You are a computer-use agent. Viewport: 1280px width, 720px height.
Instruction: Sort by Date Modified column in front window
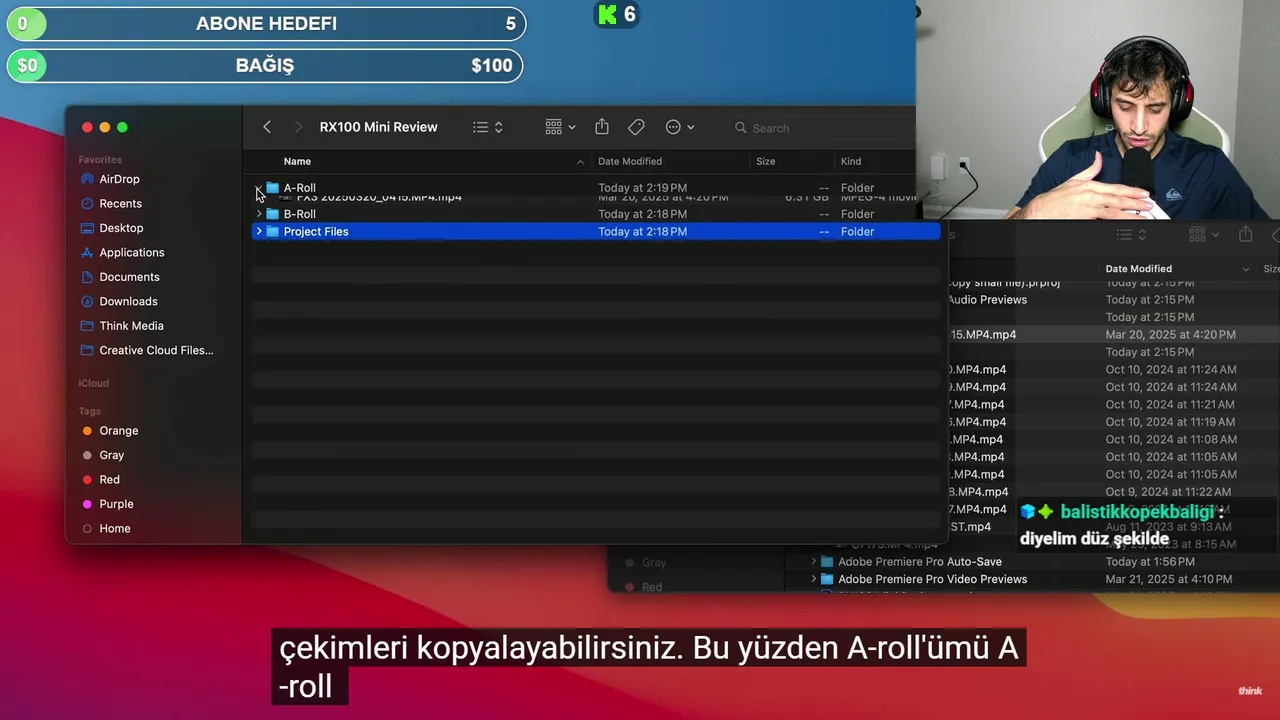click(x=630, y=161)
